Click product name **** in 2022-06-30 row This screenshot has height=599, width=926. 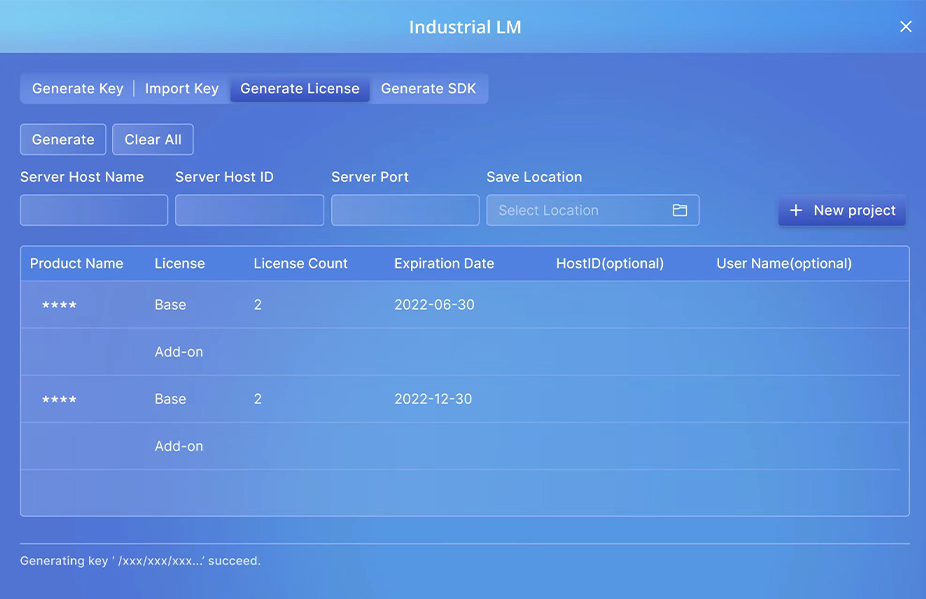point(59,305)
